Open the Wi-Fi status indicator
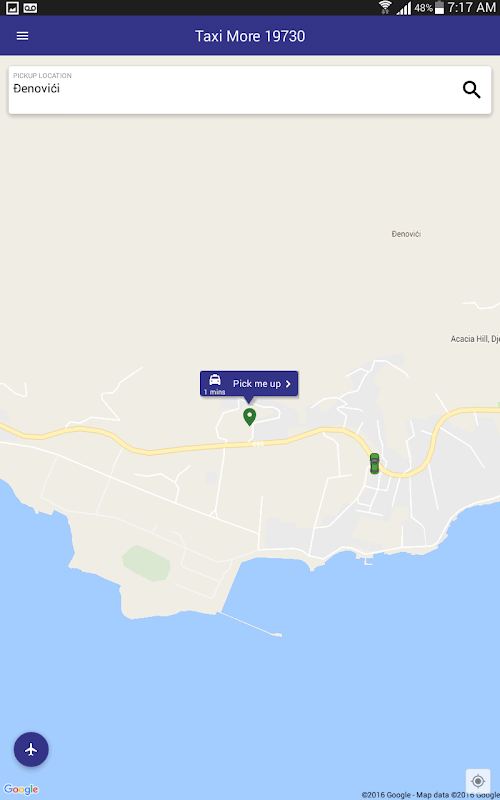 pyautogui.click(x=385, y=7)
